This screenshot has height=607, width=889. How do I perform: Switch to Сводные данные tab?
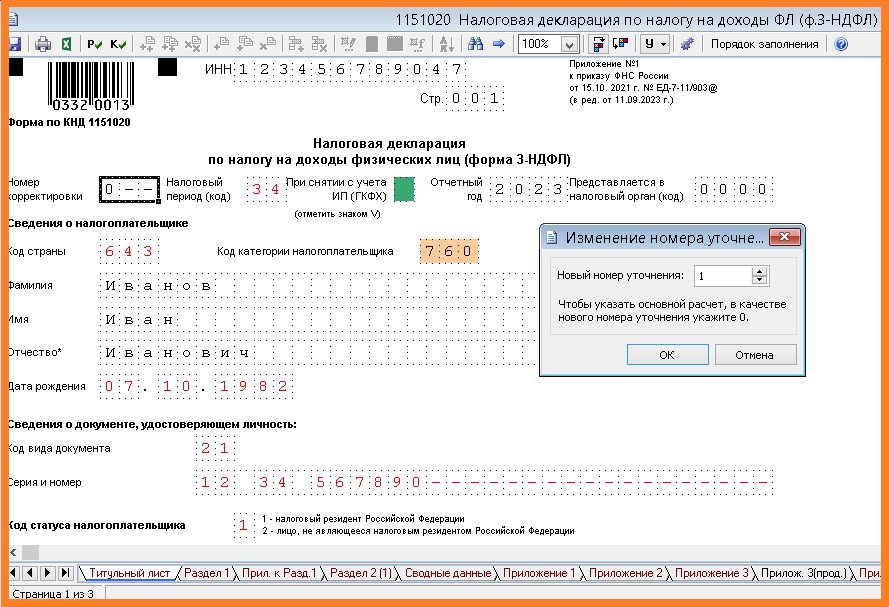pyautogui.click(x=447, y=573)
